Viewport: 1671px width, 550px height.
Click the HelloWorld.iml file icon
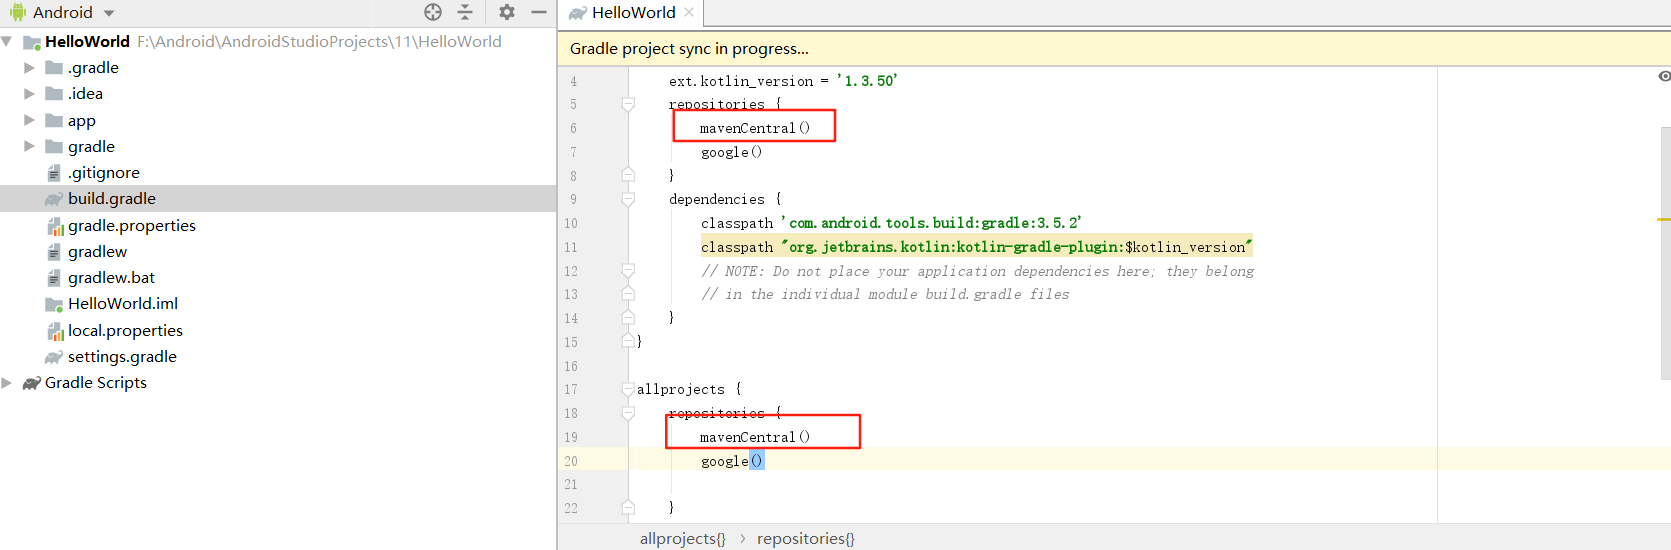54,304
